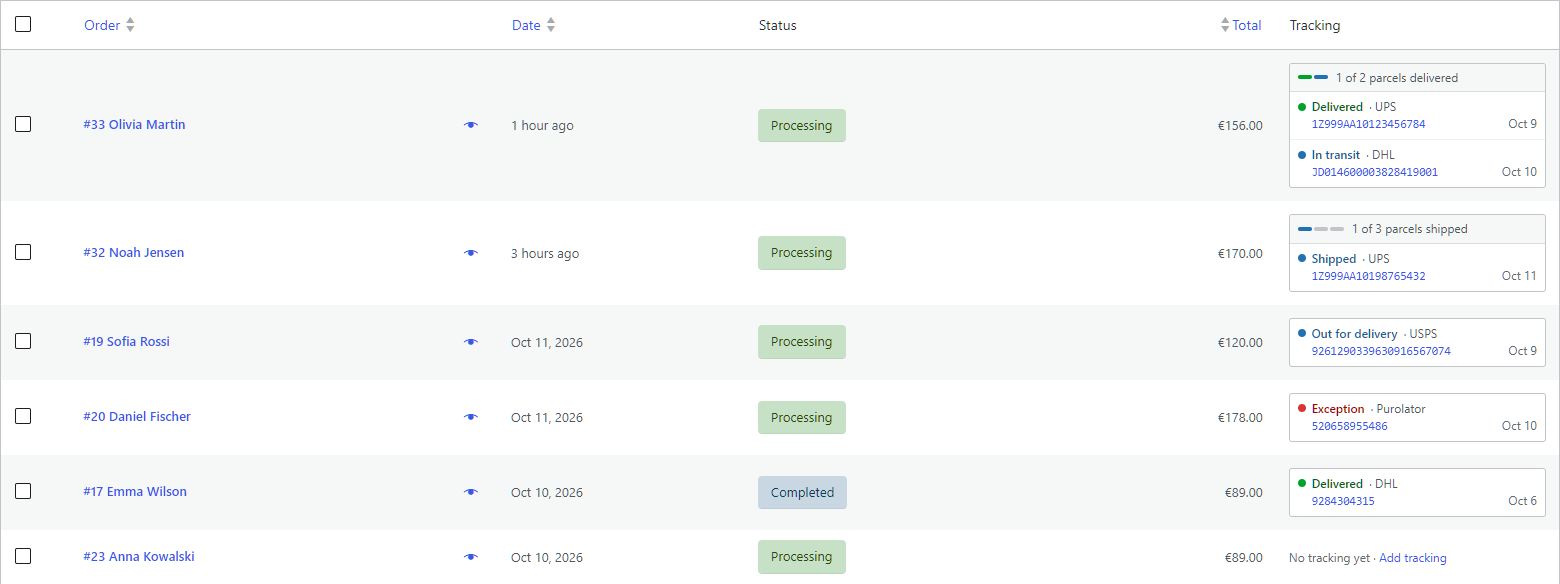The height and width of the screenshot is (584, 1560).
Task: Open order #32 Noah Jensen
Action: (x=134, y=253)
